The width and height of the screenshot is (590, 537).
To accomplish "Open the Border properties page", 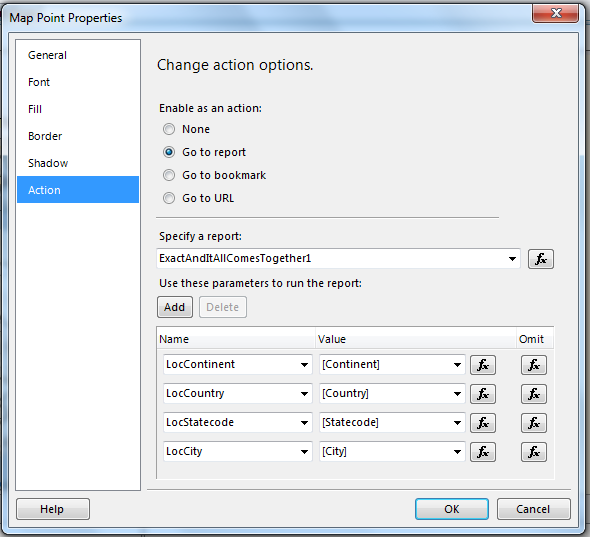I will 78,136.
